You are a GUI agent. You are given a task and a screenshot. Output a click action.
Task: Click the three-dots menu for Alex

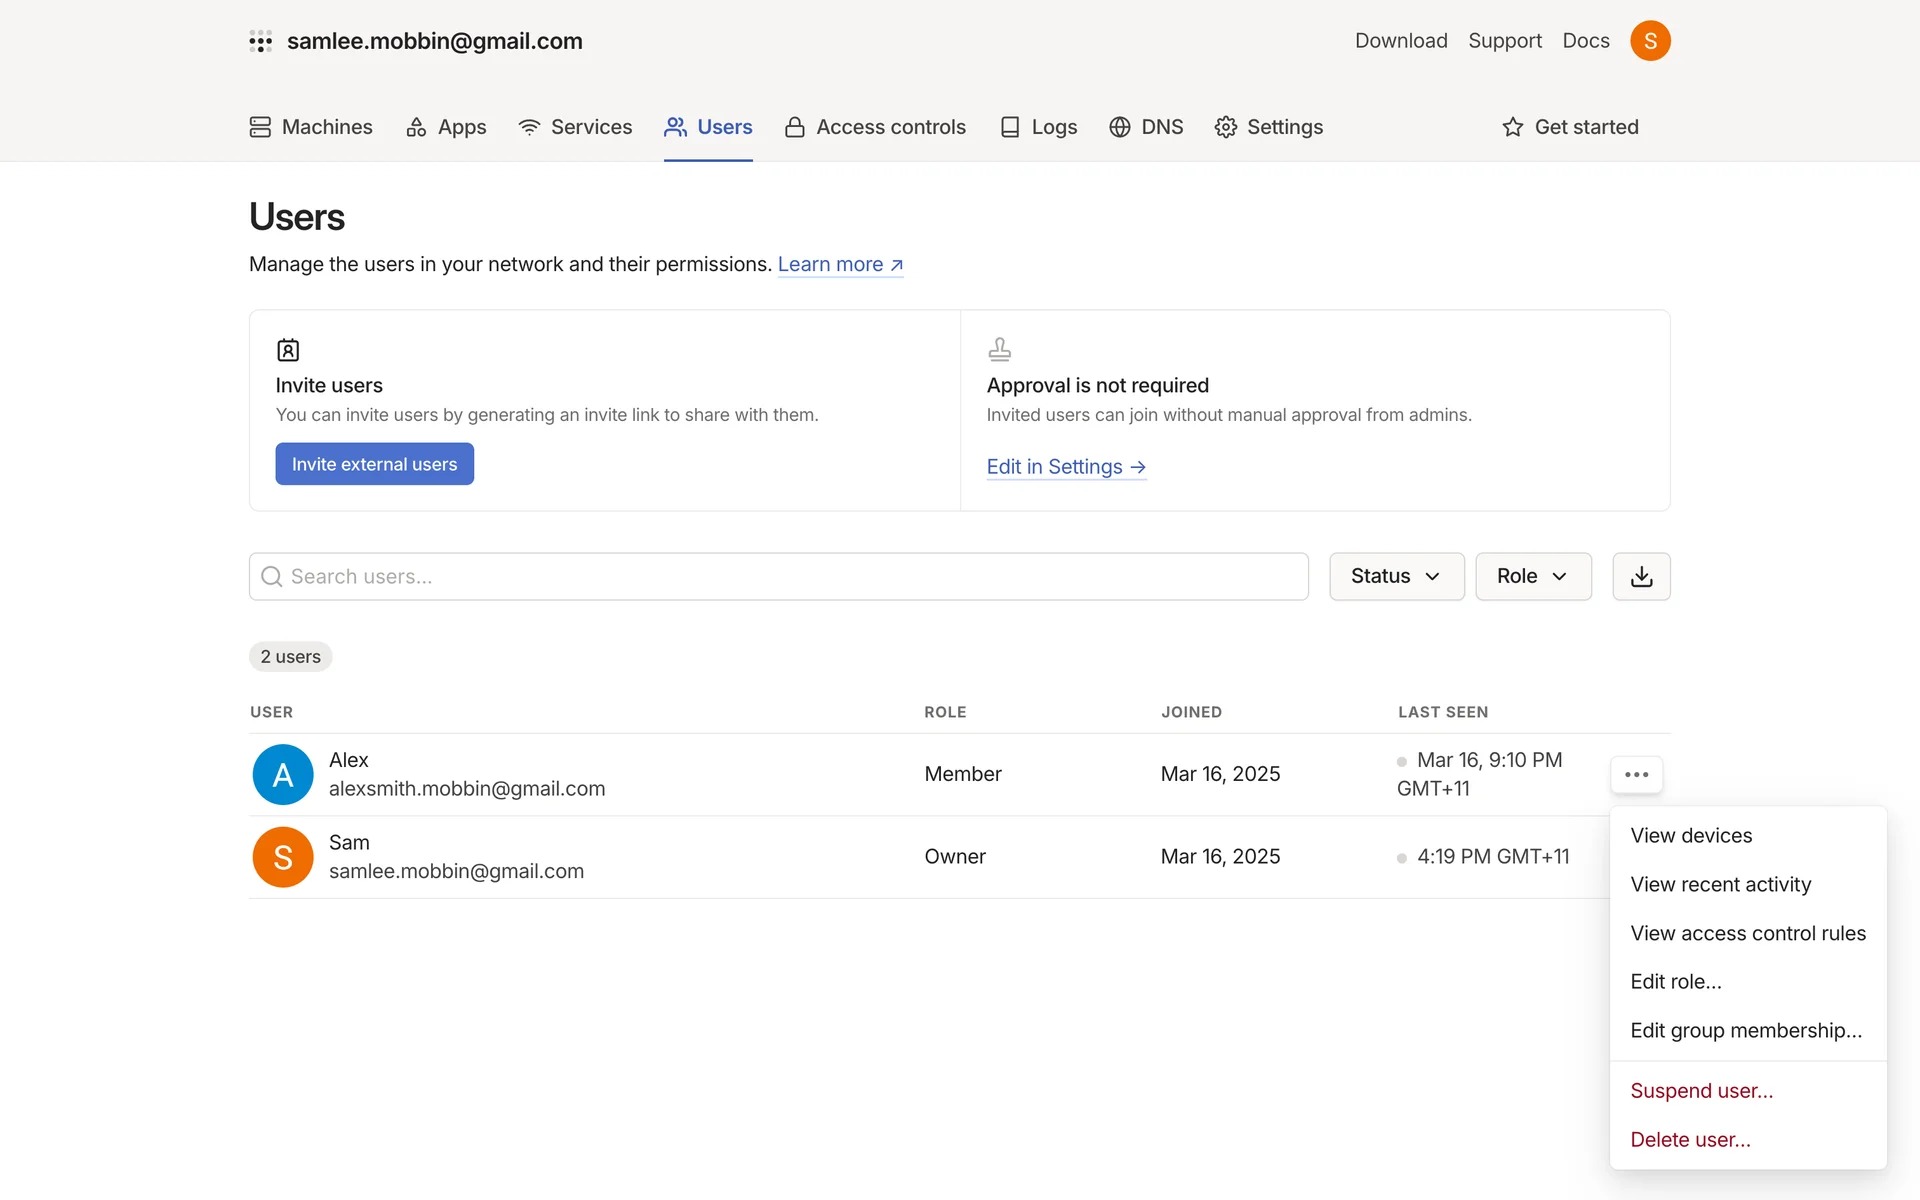[1636, 774]
